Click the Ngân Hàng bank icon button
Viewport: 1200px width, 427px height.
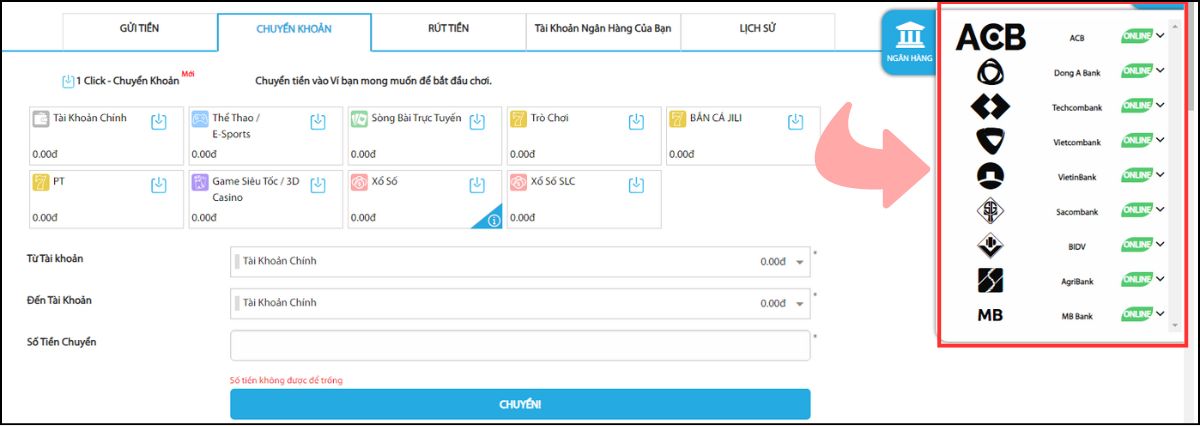[909, 44]
